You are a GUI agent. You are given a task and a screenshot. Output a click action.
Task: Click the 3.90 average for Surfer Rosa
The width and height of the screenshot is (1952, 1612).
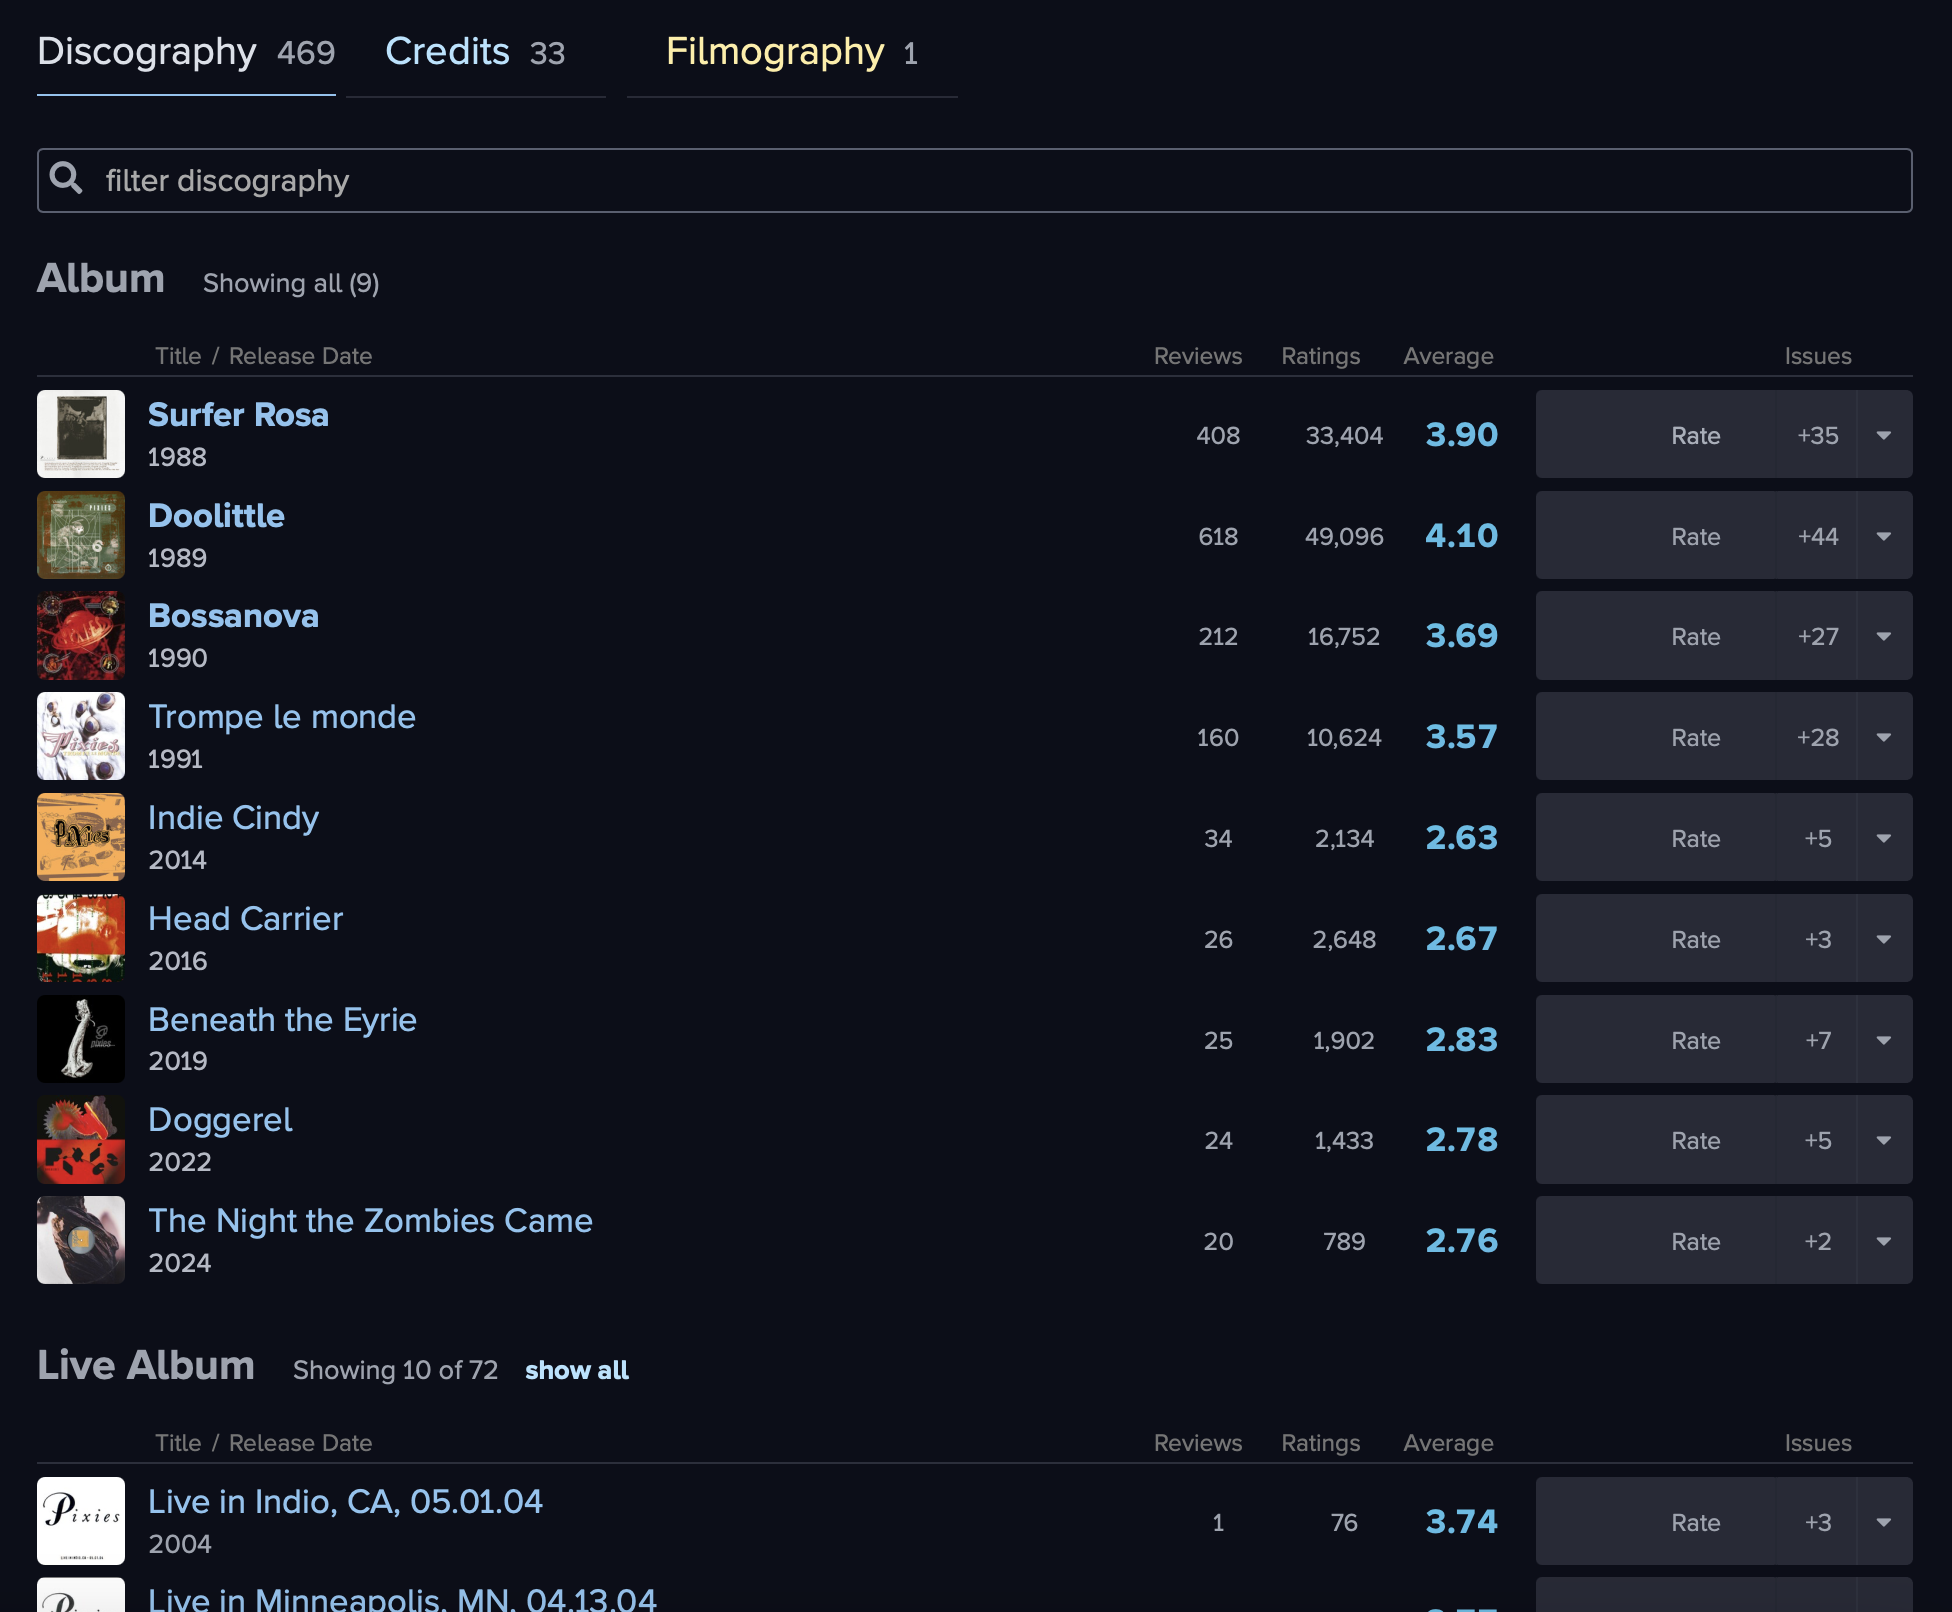pos(1461,434)
